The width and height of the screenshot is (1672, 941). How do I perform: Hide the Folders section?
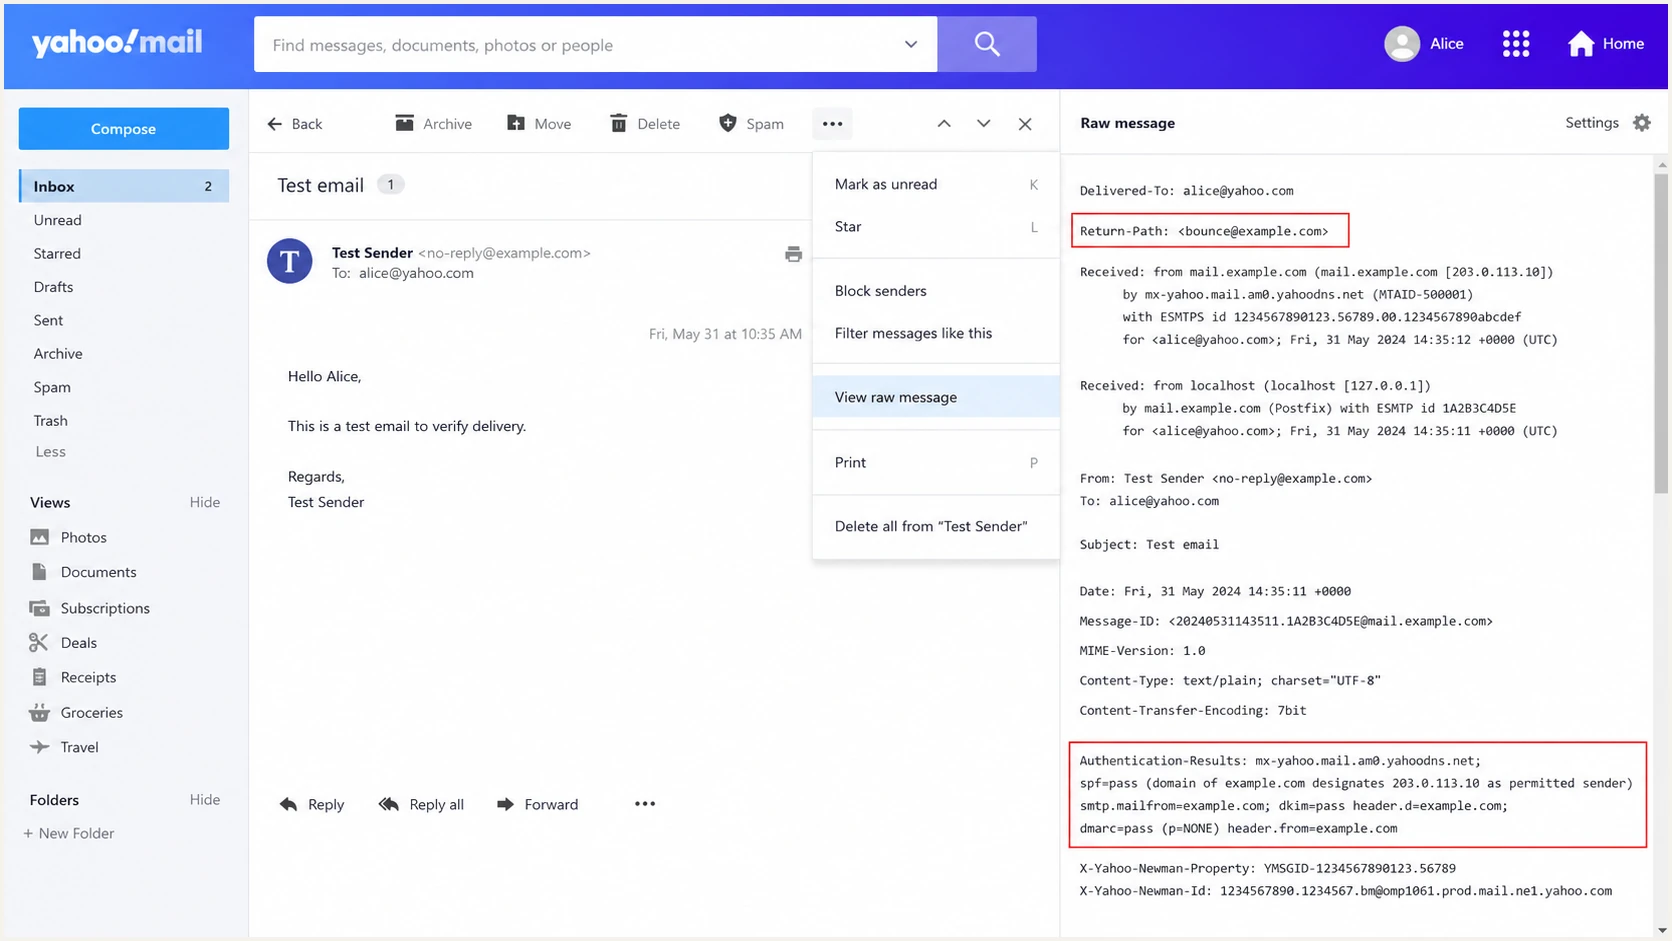click(205, 800)
